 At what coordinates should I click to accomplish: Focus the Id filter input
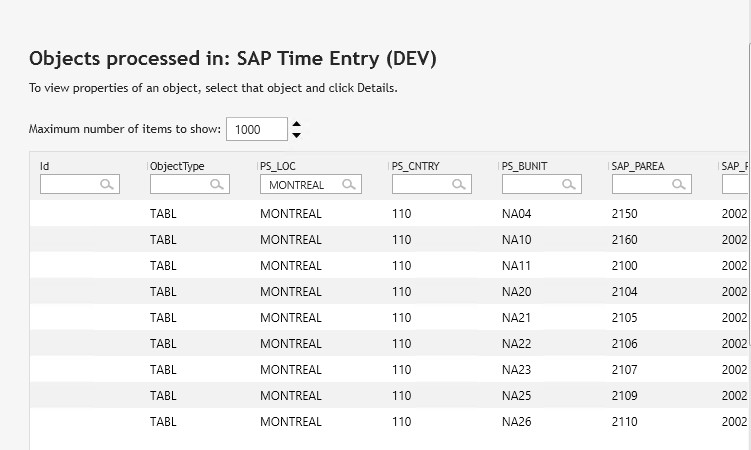point(80,184)
